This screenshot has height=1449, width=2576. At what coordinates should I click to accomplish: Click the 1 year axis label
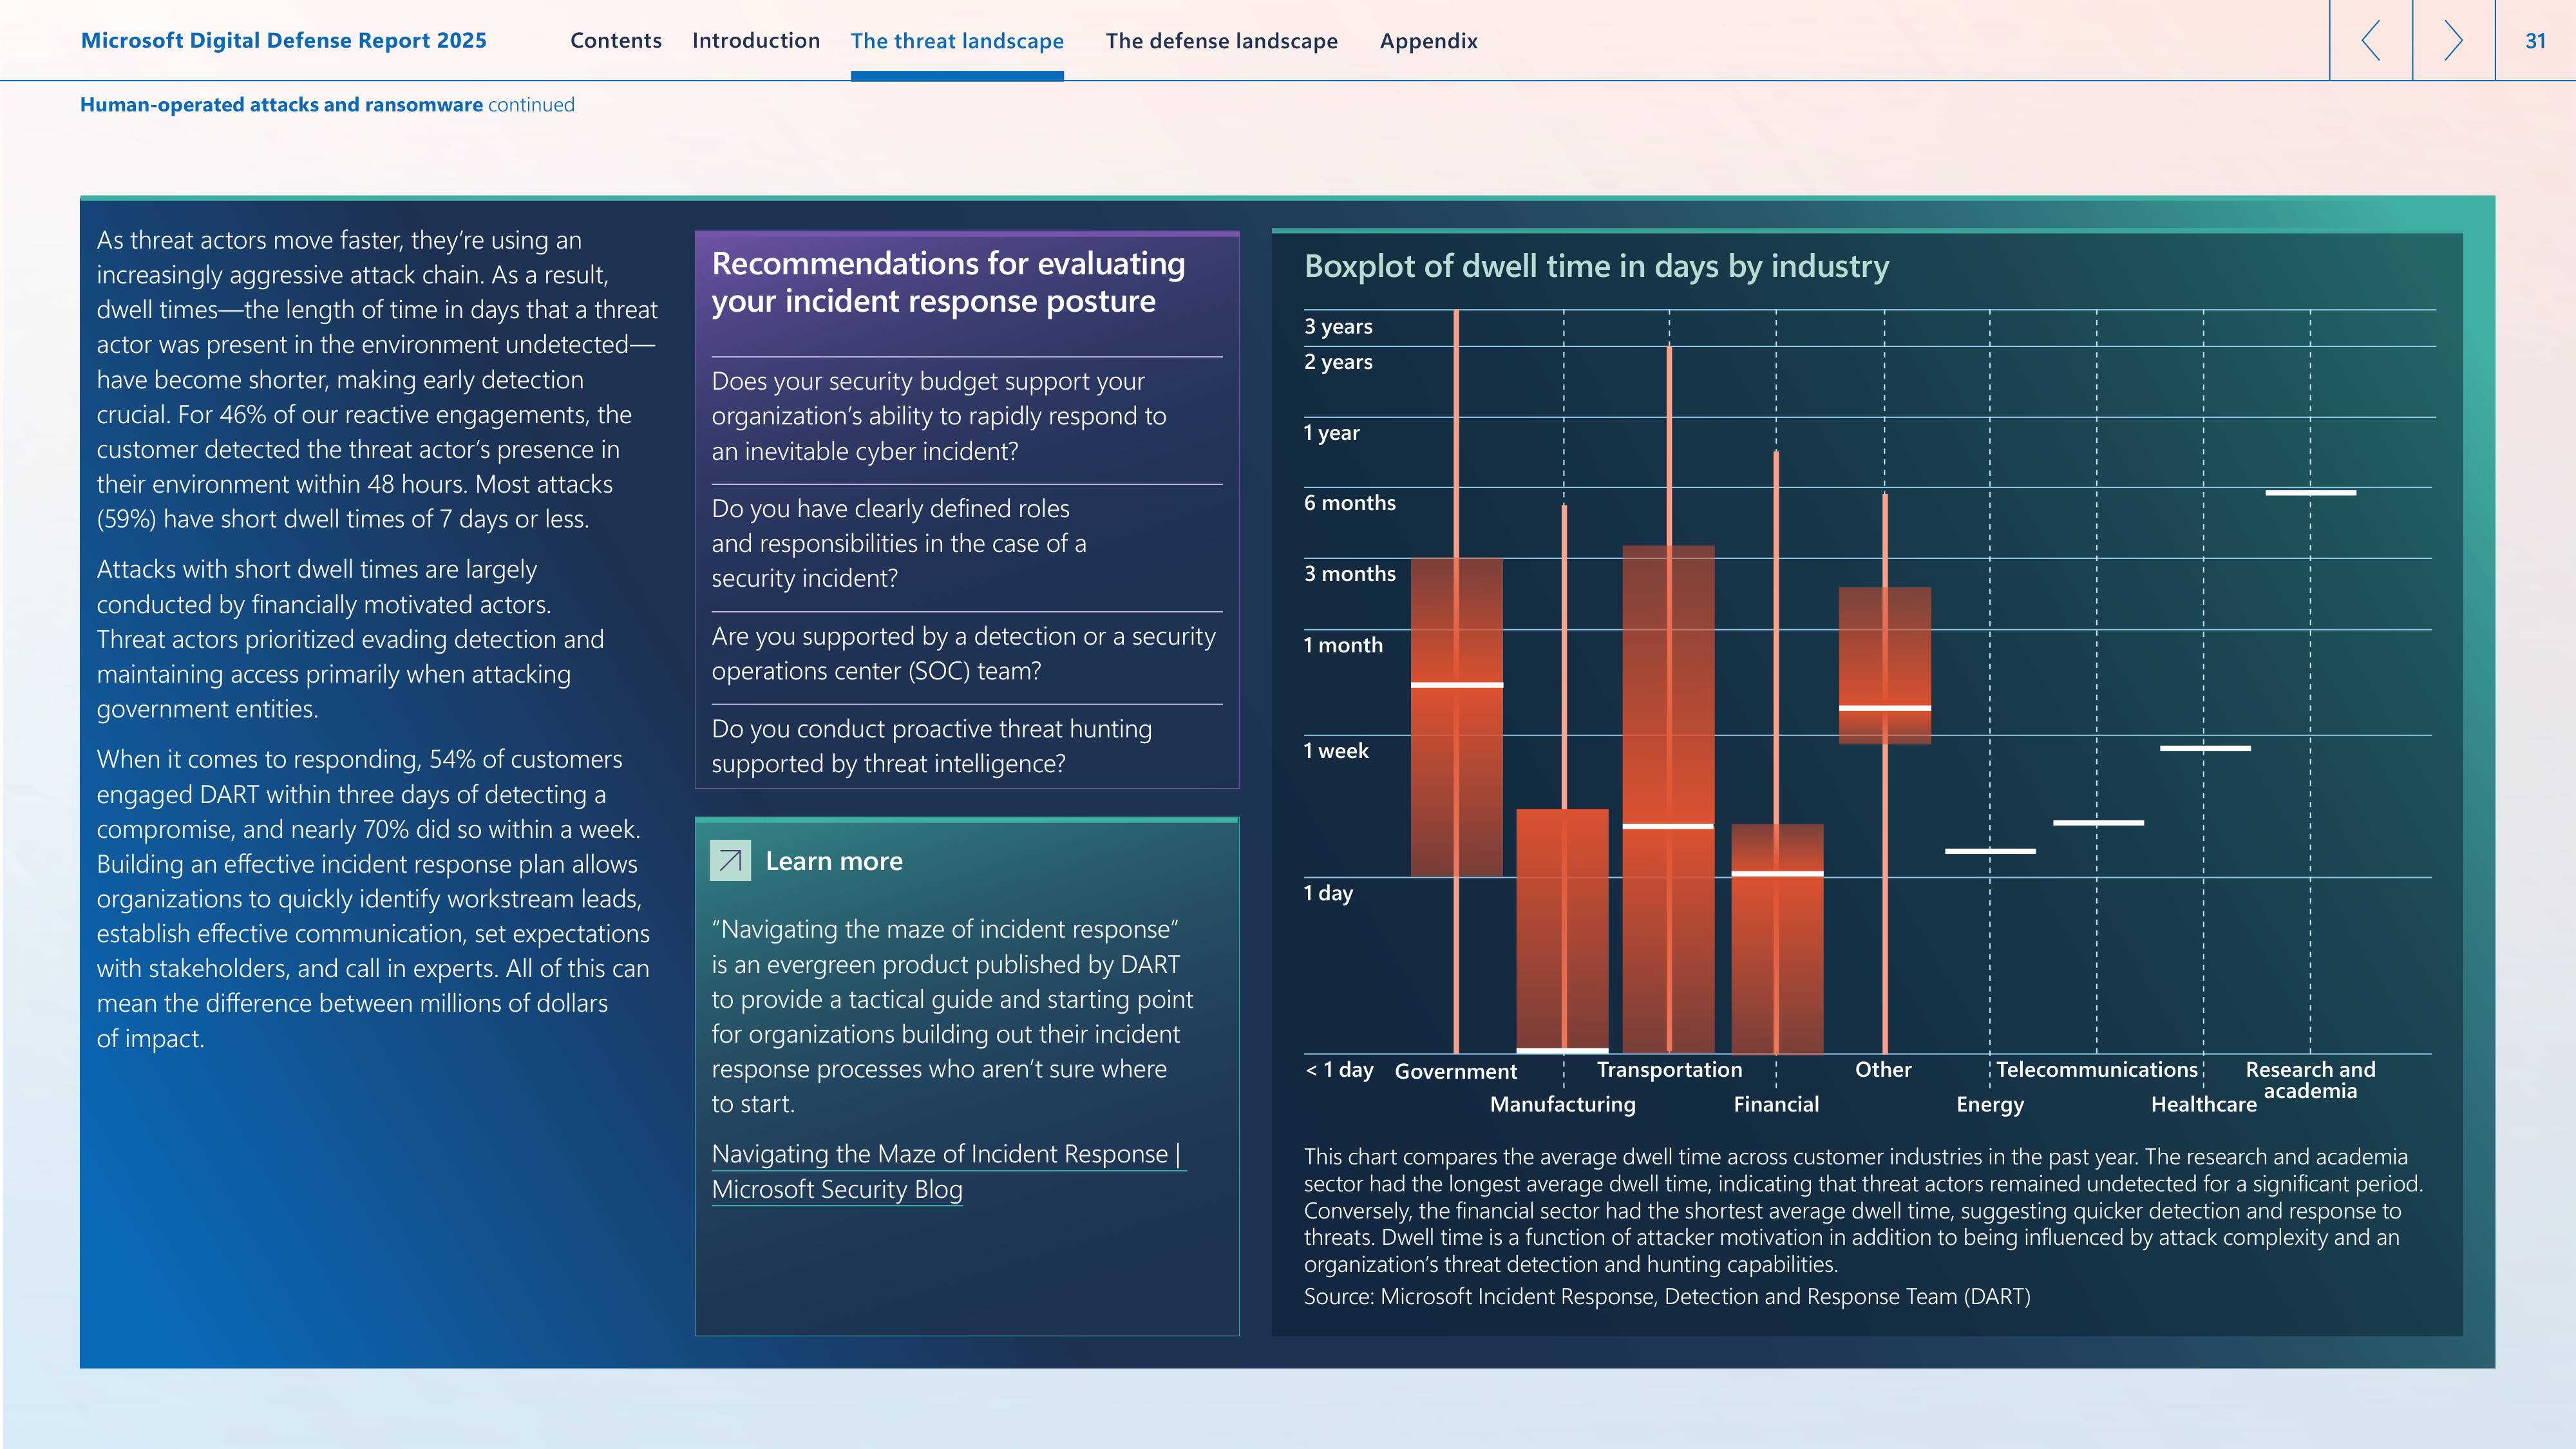tap(1331, 433)
